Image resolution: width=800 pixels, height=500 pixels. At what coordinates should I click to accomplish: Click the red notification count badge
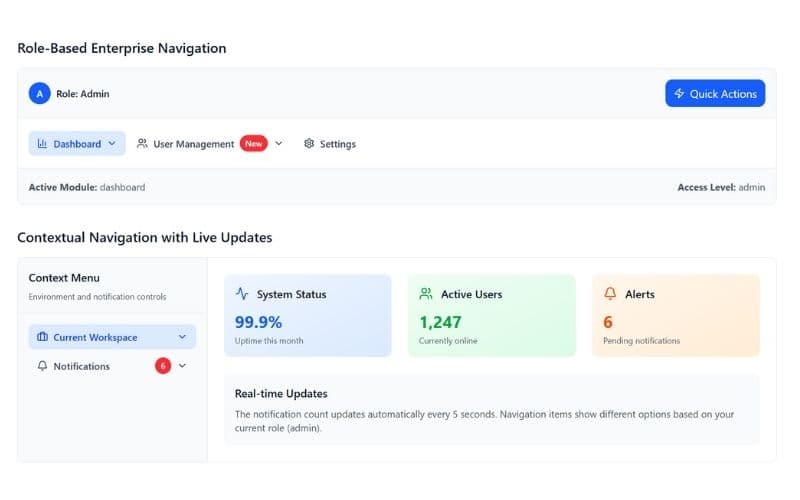tap(163, 366)
